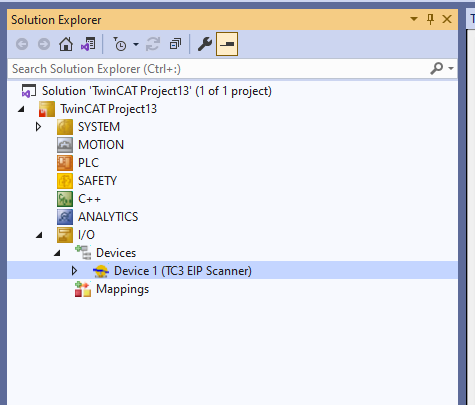
Task: Close the Solution Explorer panel
Action: coord(447,19)
